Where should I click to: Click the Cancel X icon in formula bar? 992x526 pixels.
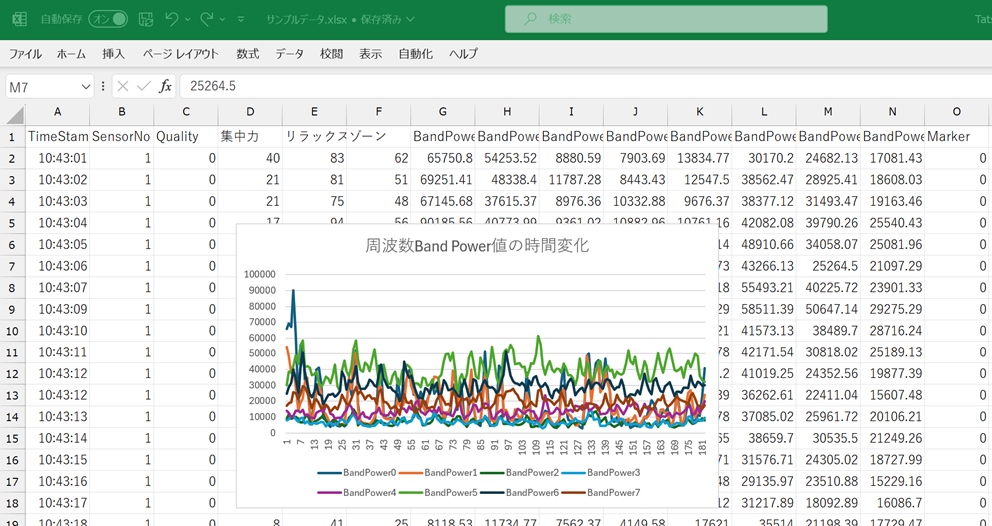point(122,87)
